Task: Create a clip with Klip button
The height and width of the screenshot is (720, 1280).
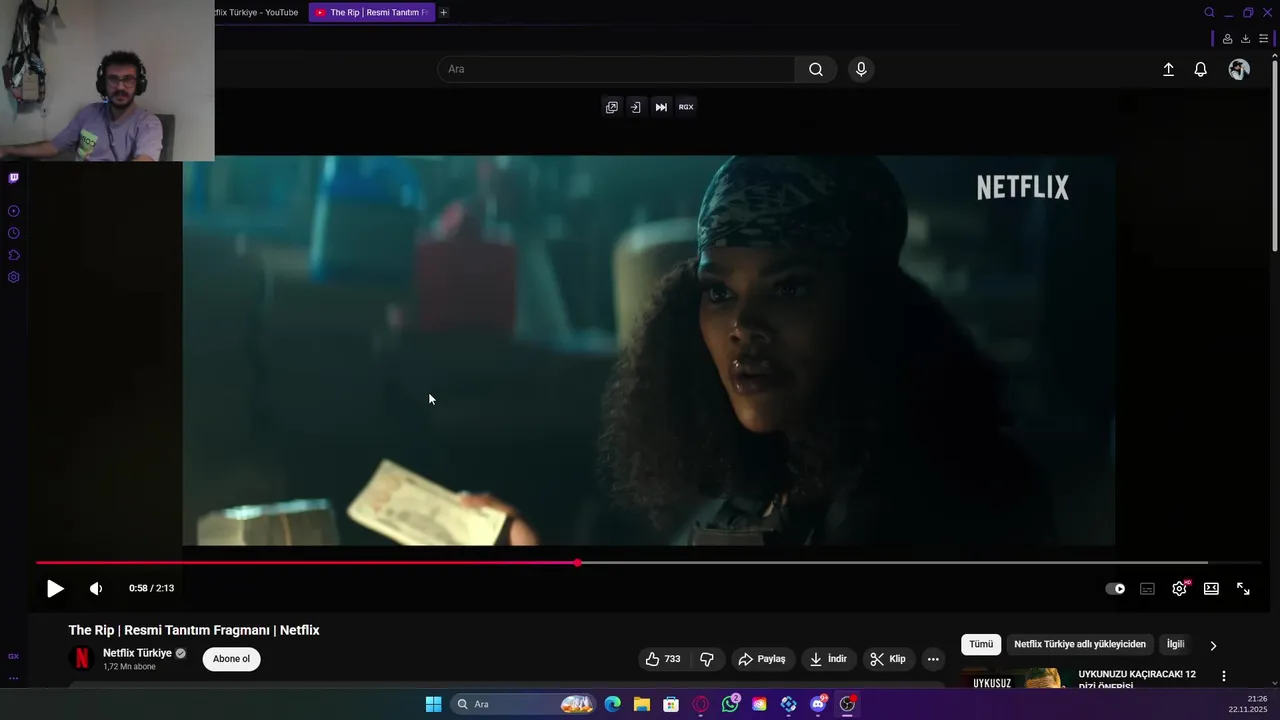Action: click(x=888, y=659)
